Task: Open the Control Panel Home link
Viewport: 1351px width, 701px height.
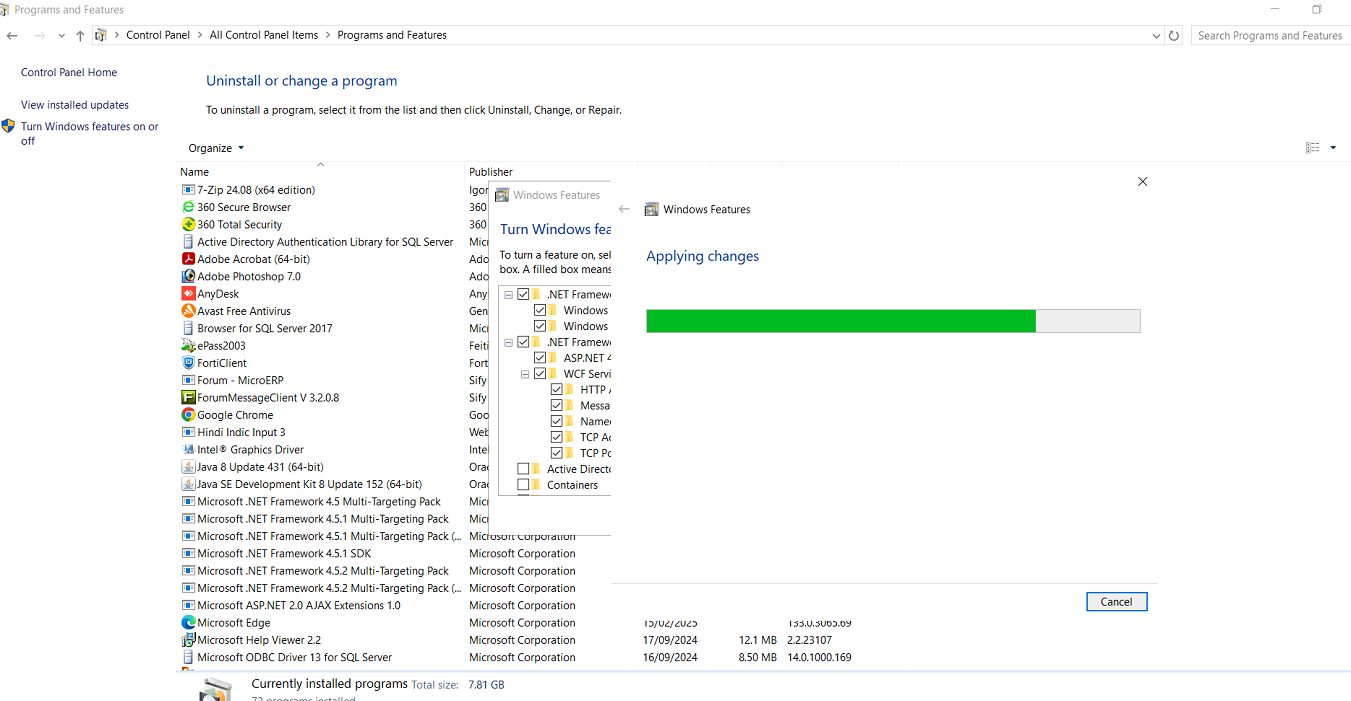Action: 69,72
